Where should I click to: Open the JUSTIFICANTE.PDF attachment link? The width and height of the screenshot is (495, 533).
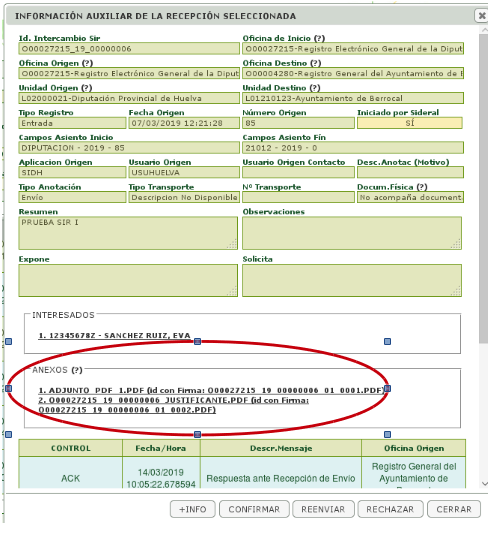(x=173, y=405)
